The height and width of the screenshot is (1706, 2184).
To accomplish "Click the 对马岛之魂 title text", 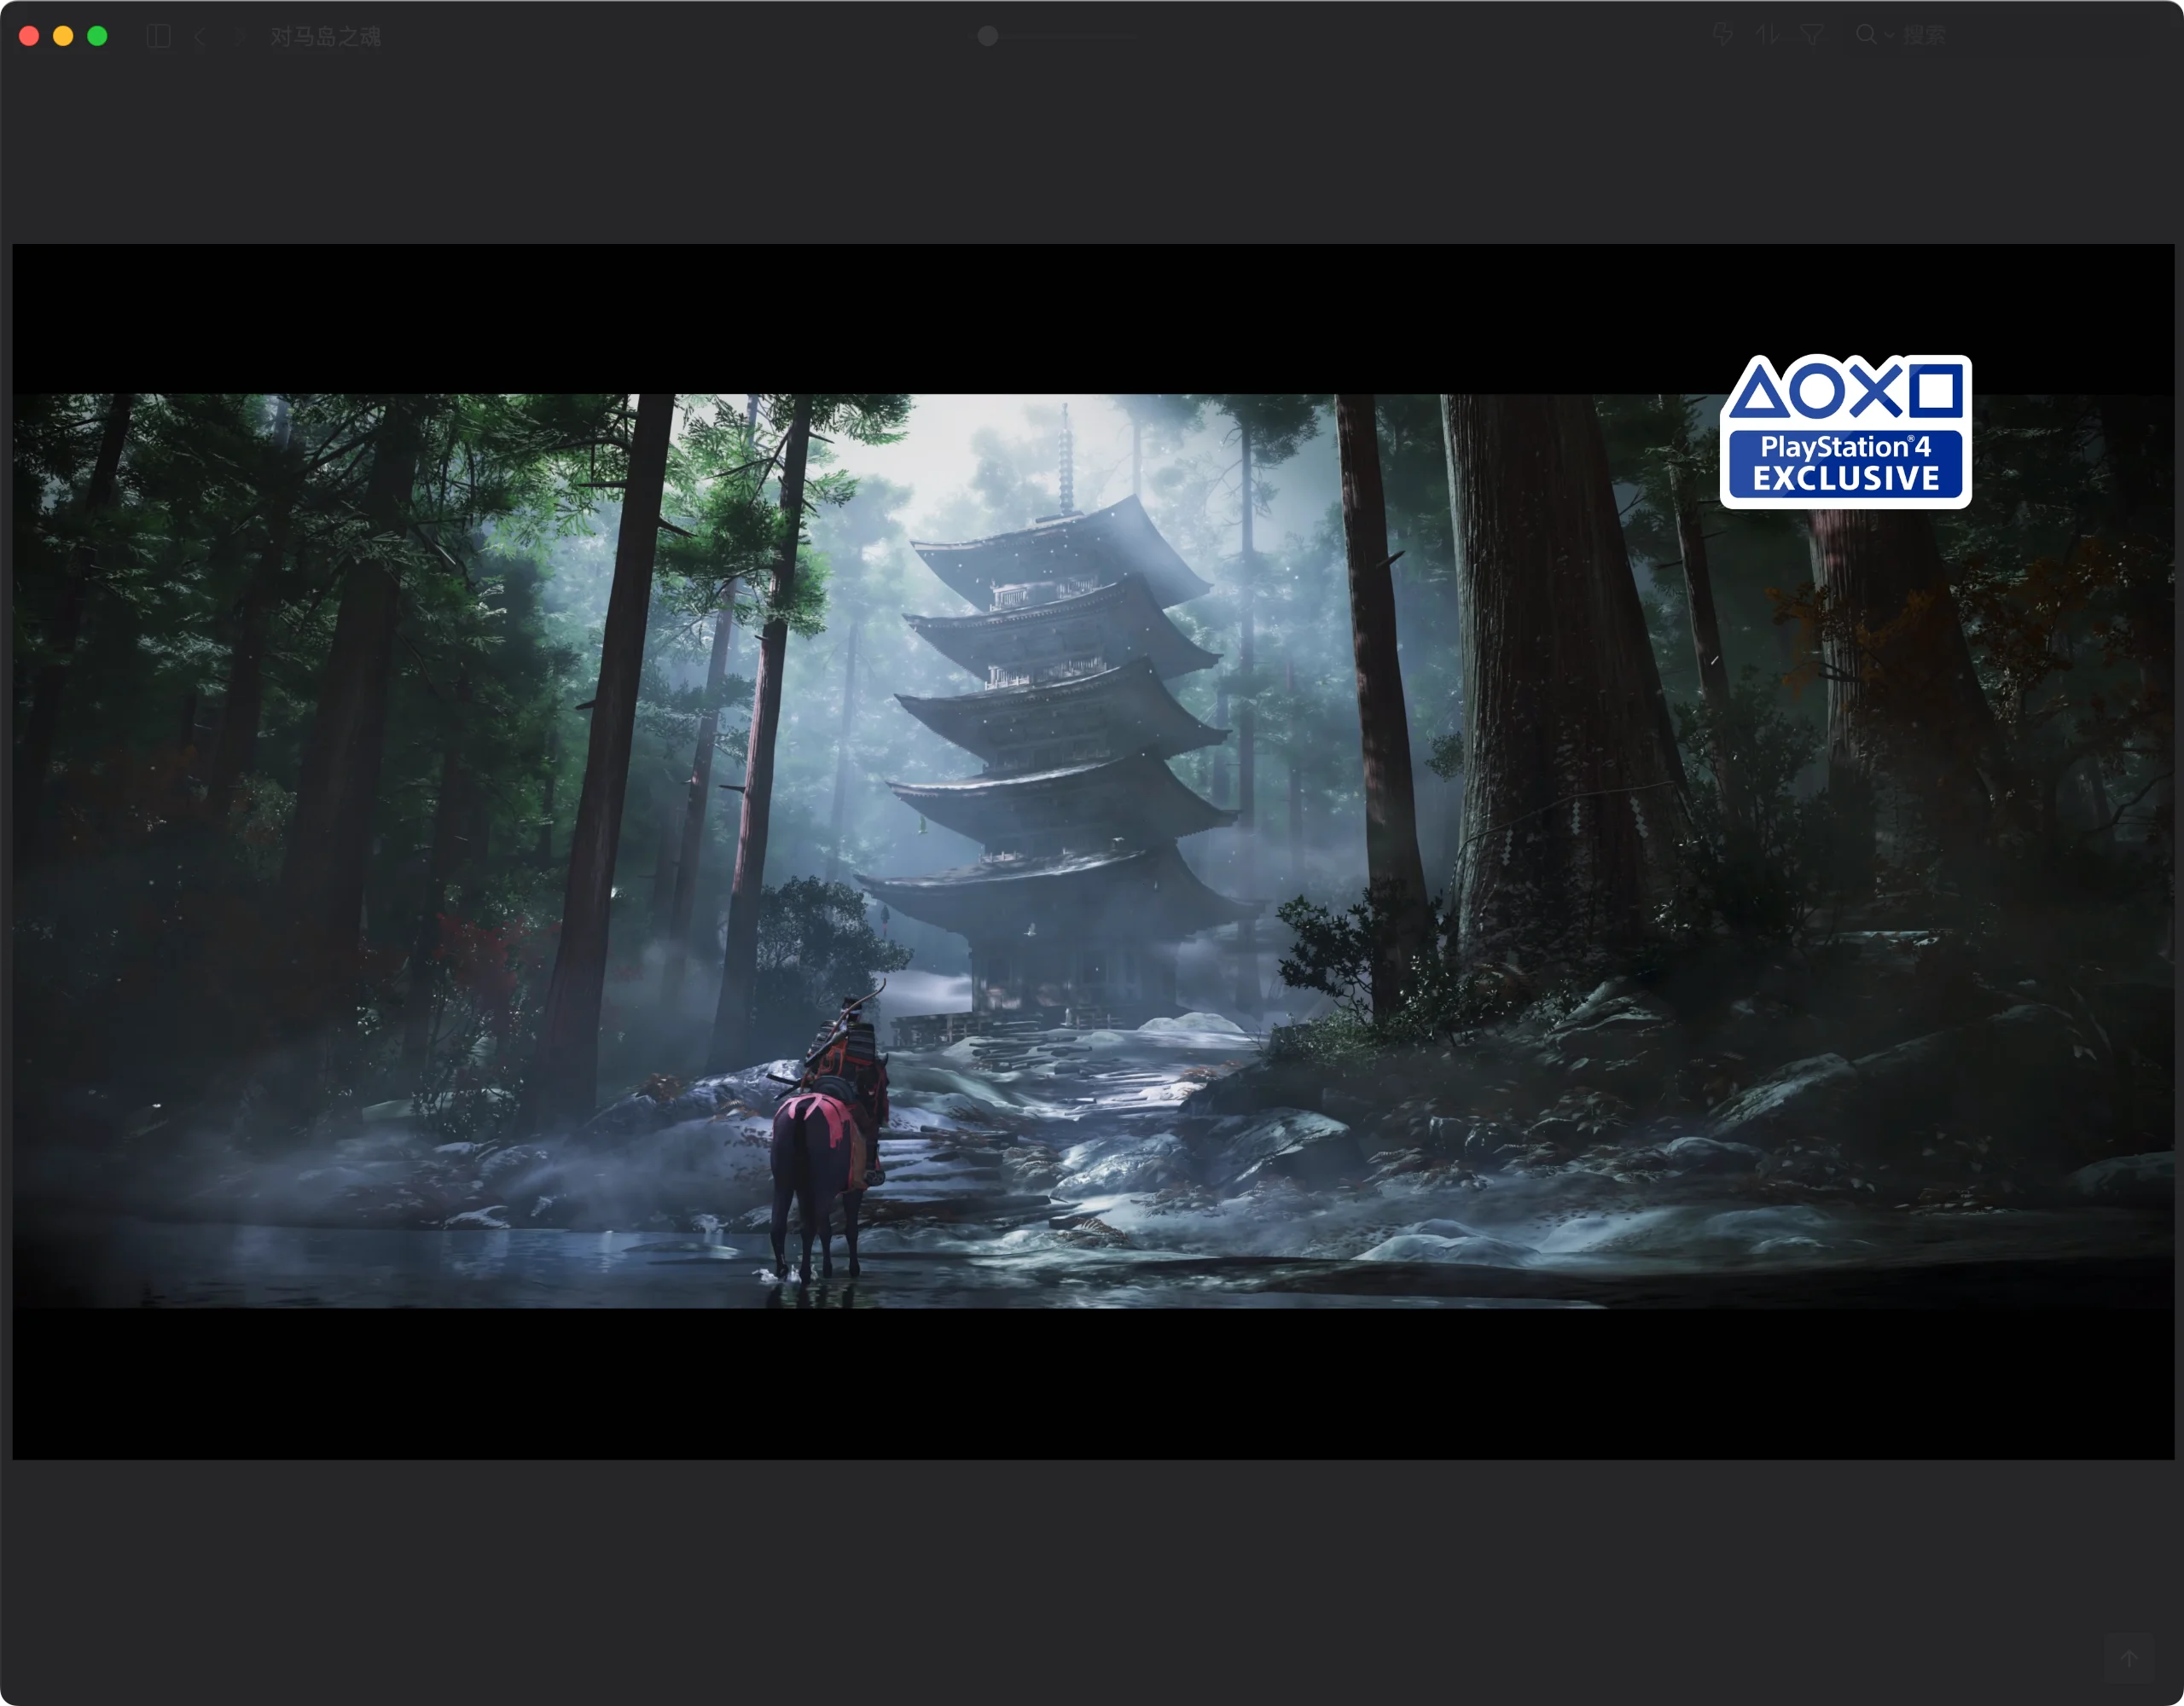I will (326, 37).
